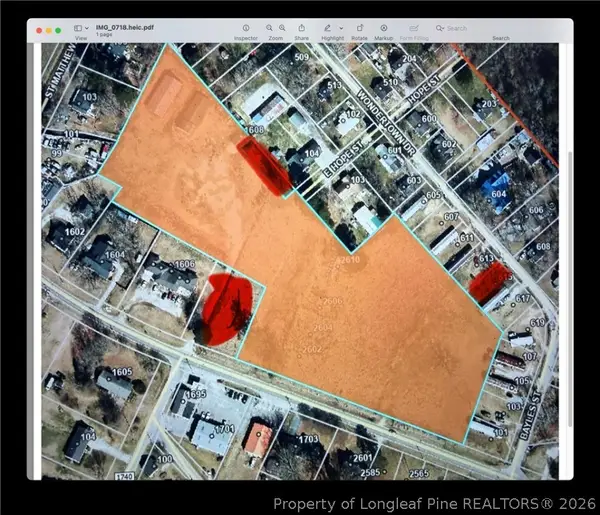Click parcel label 2602 on the map

tap(312, 349)
